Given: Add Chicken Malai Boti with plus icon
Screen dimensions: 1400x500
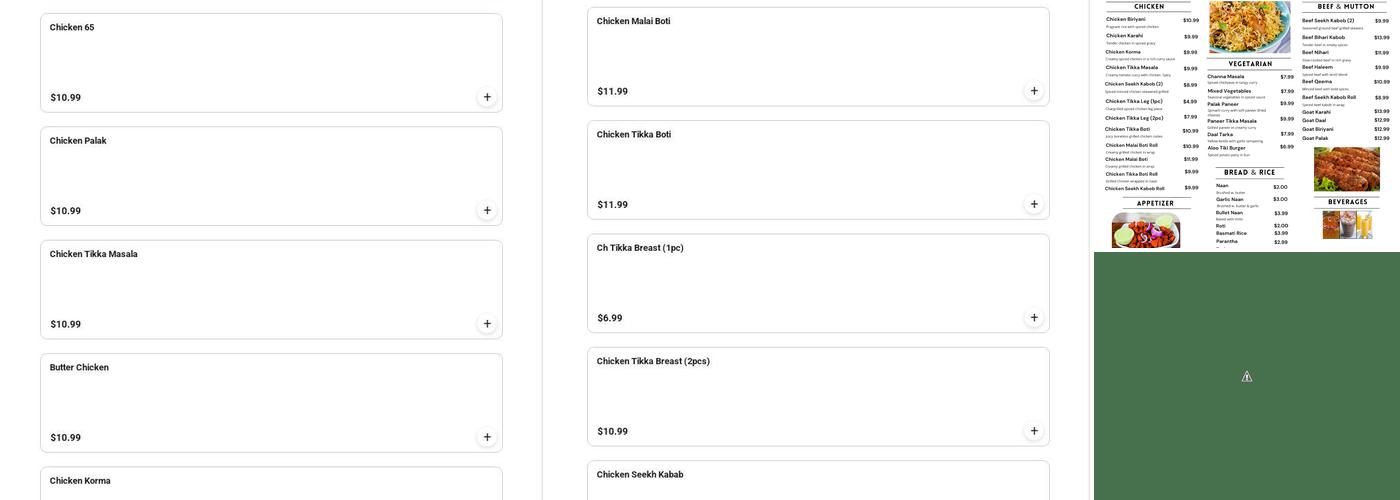Looking at the screenshot, I should pos(1034,91).
